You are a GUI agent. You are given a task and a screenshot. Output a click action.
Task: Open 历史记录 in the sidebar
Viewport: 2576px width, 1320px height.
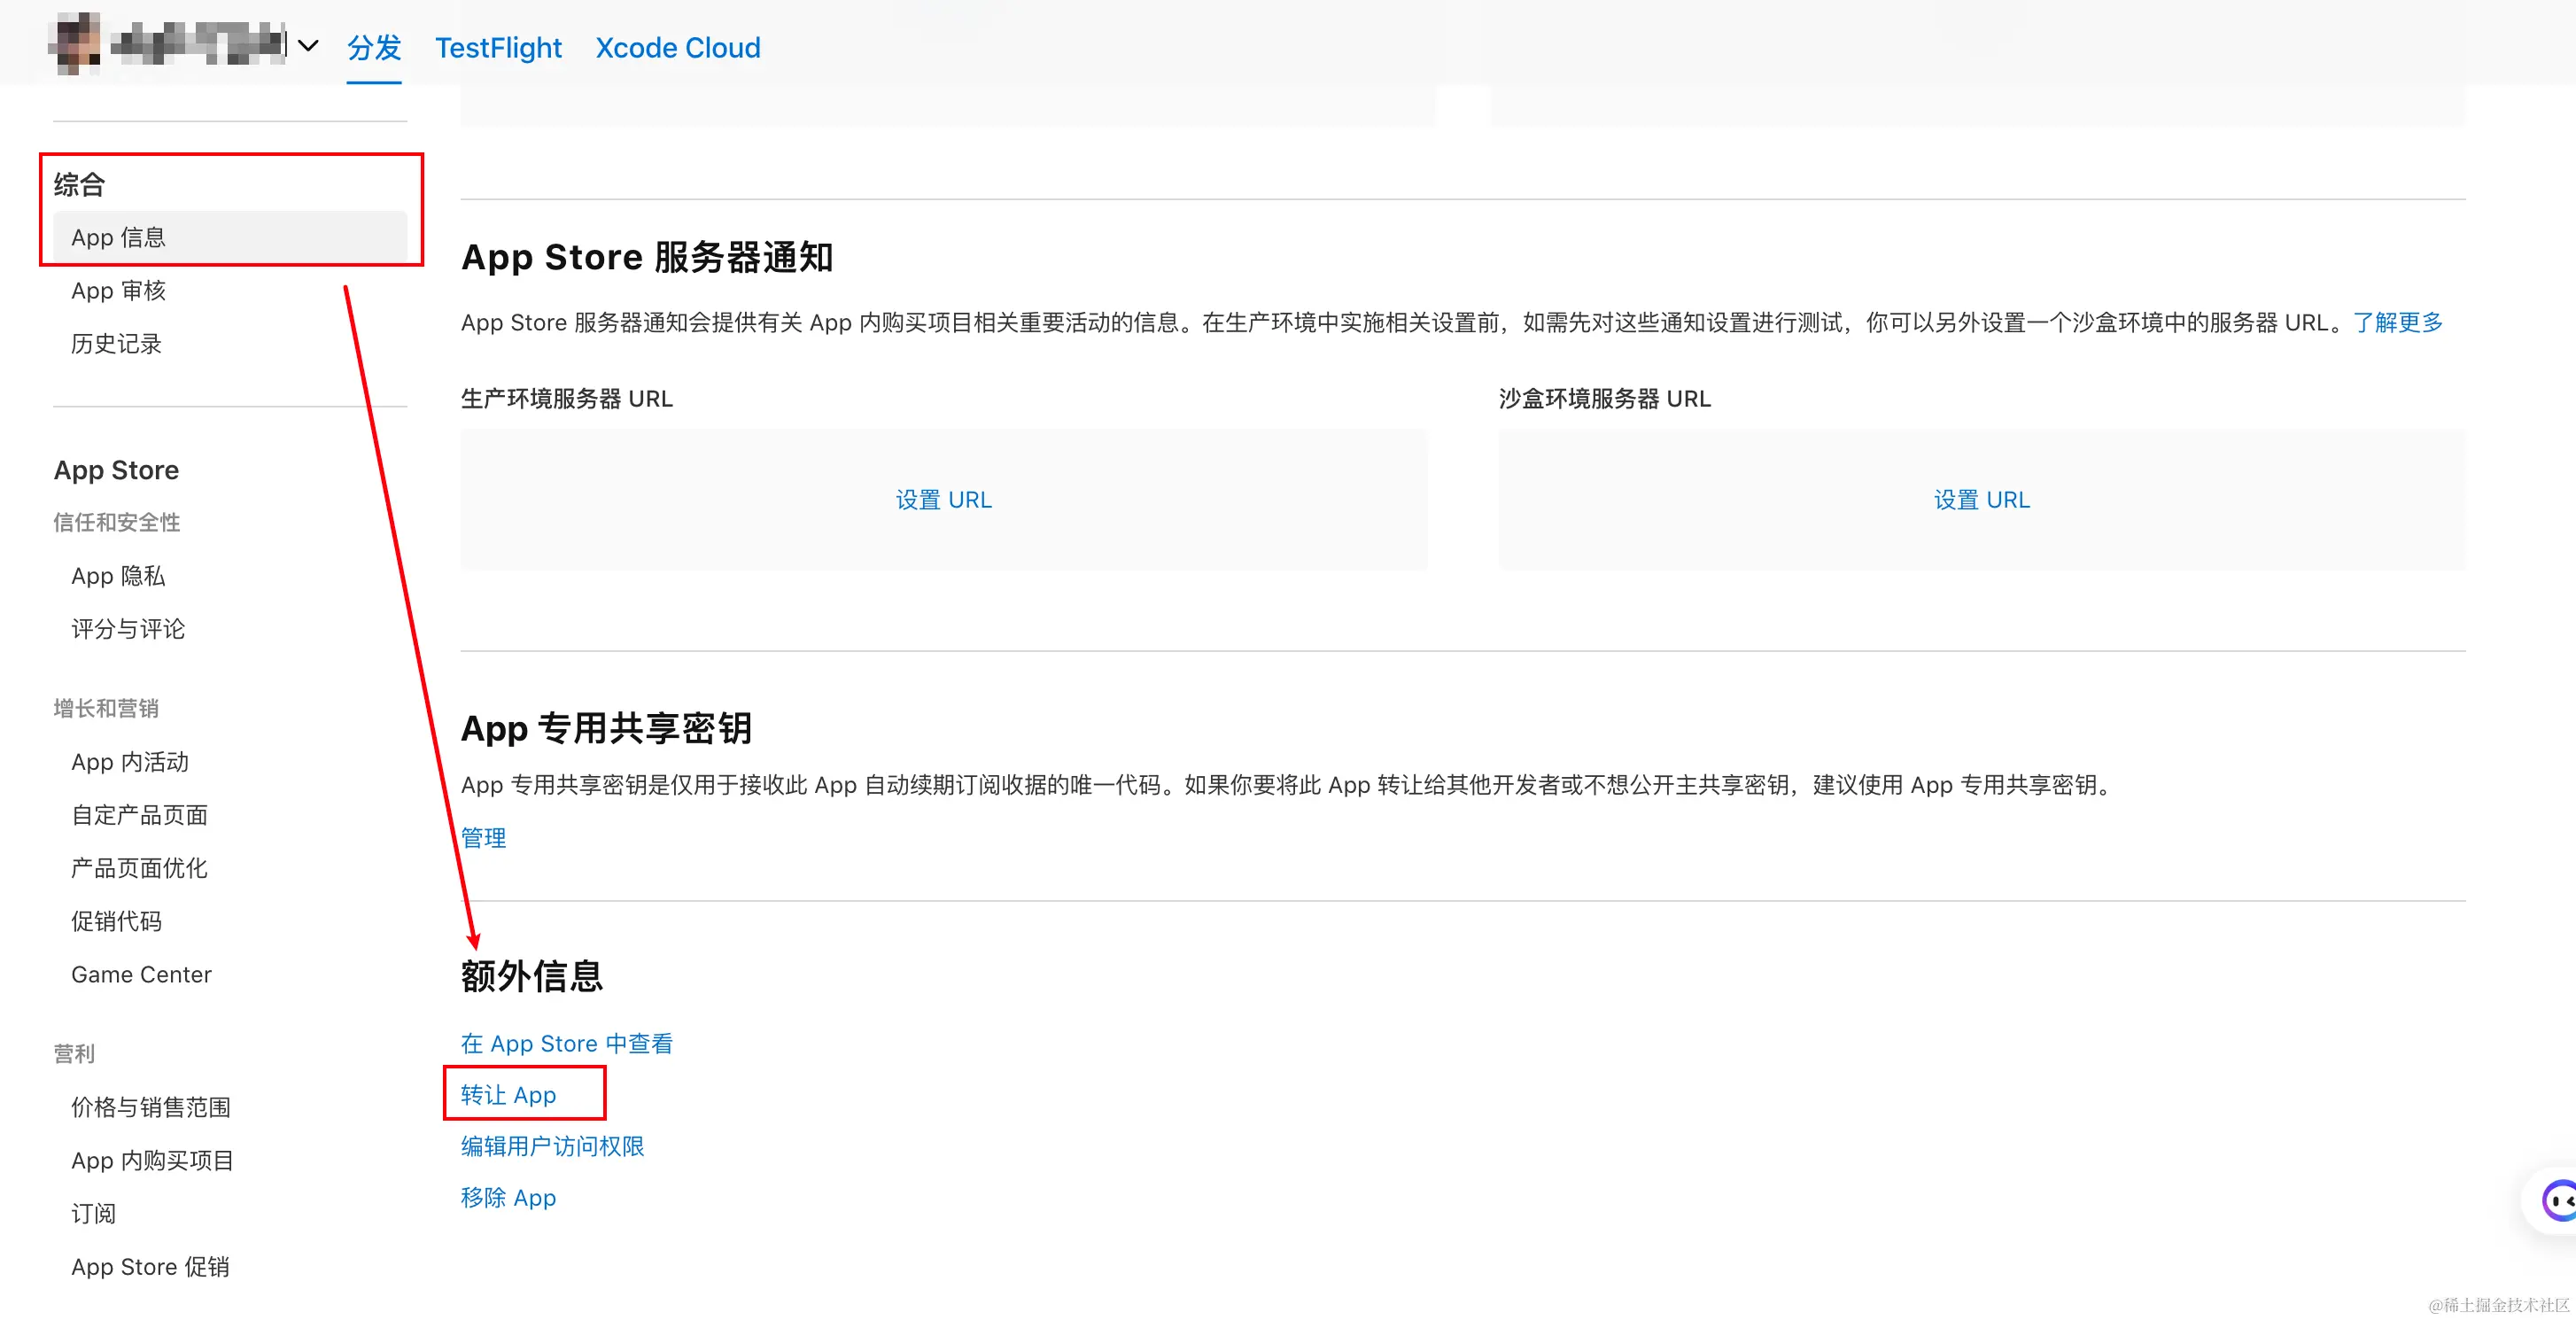116,343
